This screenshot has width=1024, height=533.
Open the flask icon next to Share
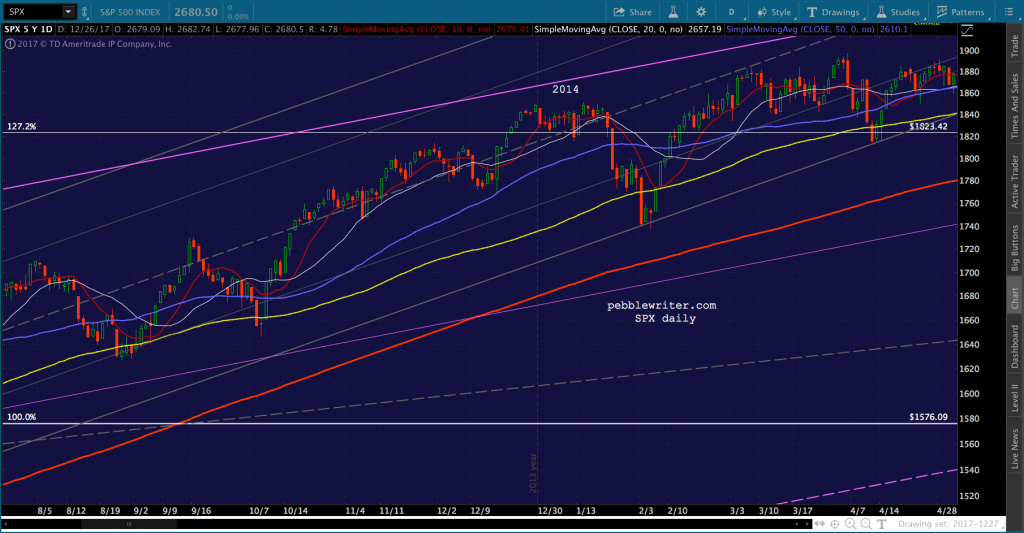click(673, 12)
